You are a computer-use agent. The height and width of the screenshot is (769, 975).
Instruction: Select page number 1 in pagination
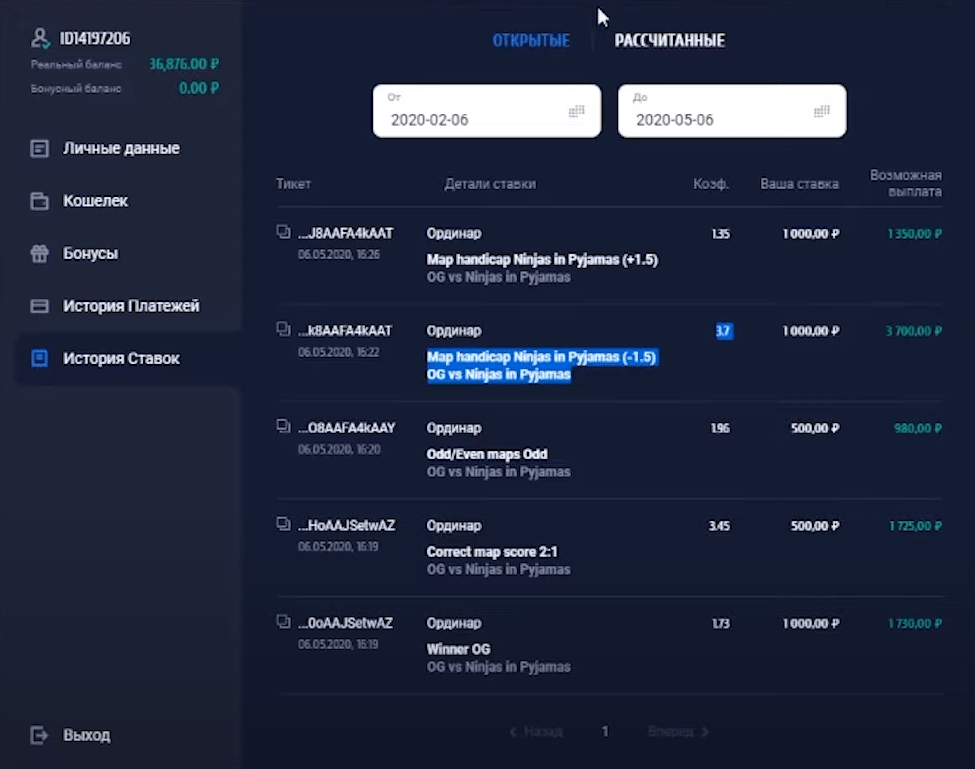605,732
